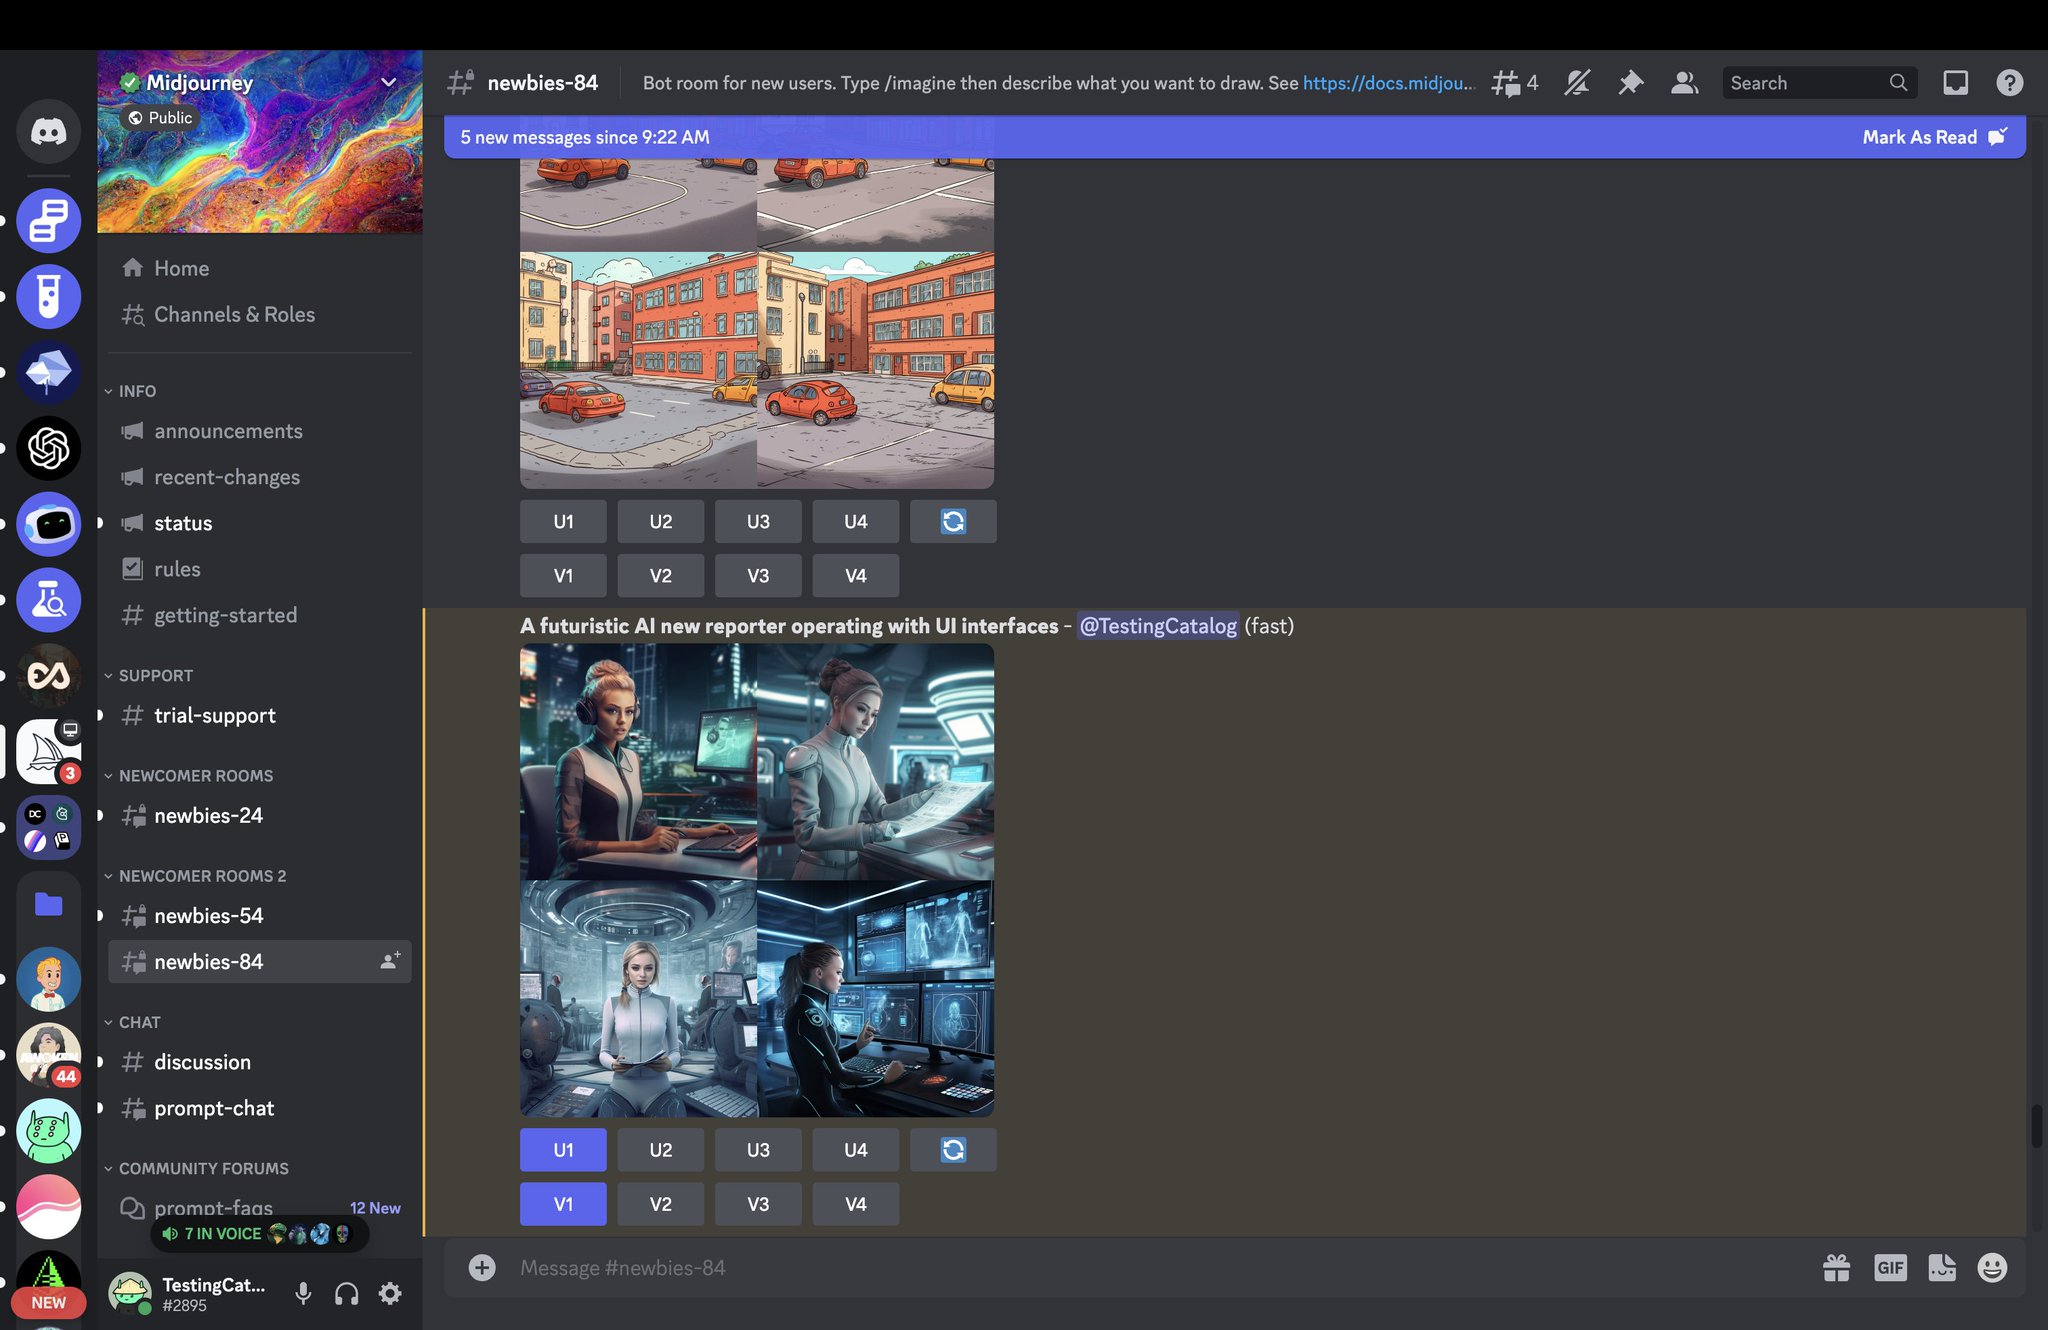The height and width of the screenshot is (1330, 2048).
Task: Toggle member list icon
Action: point(1685,83)
